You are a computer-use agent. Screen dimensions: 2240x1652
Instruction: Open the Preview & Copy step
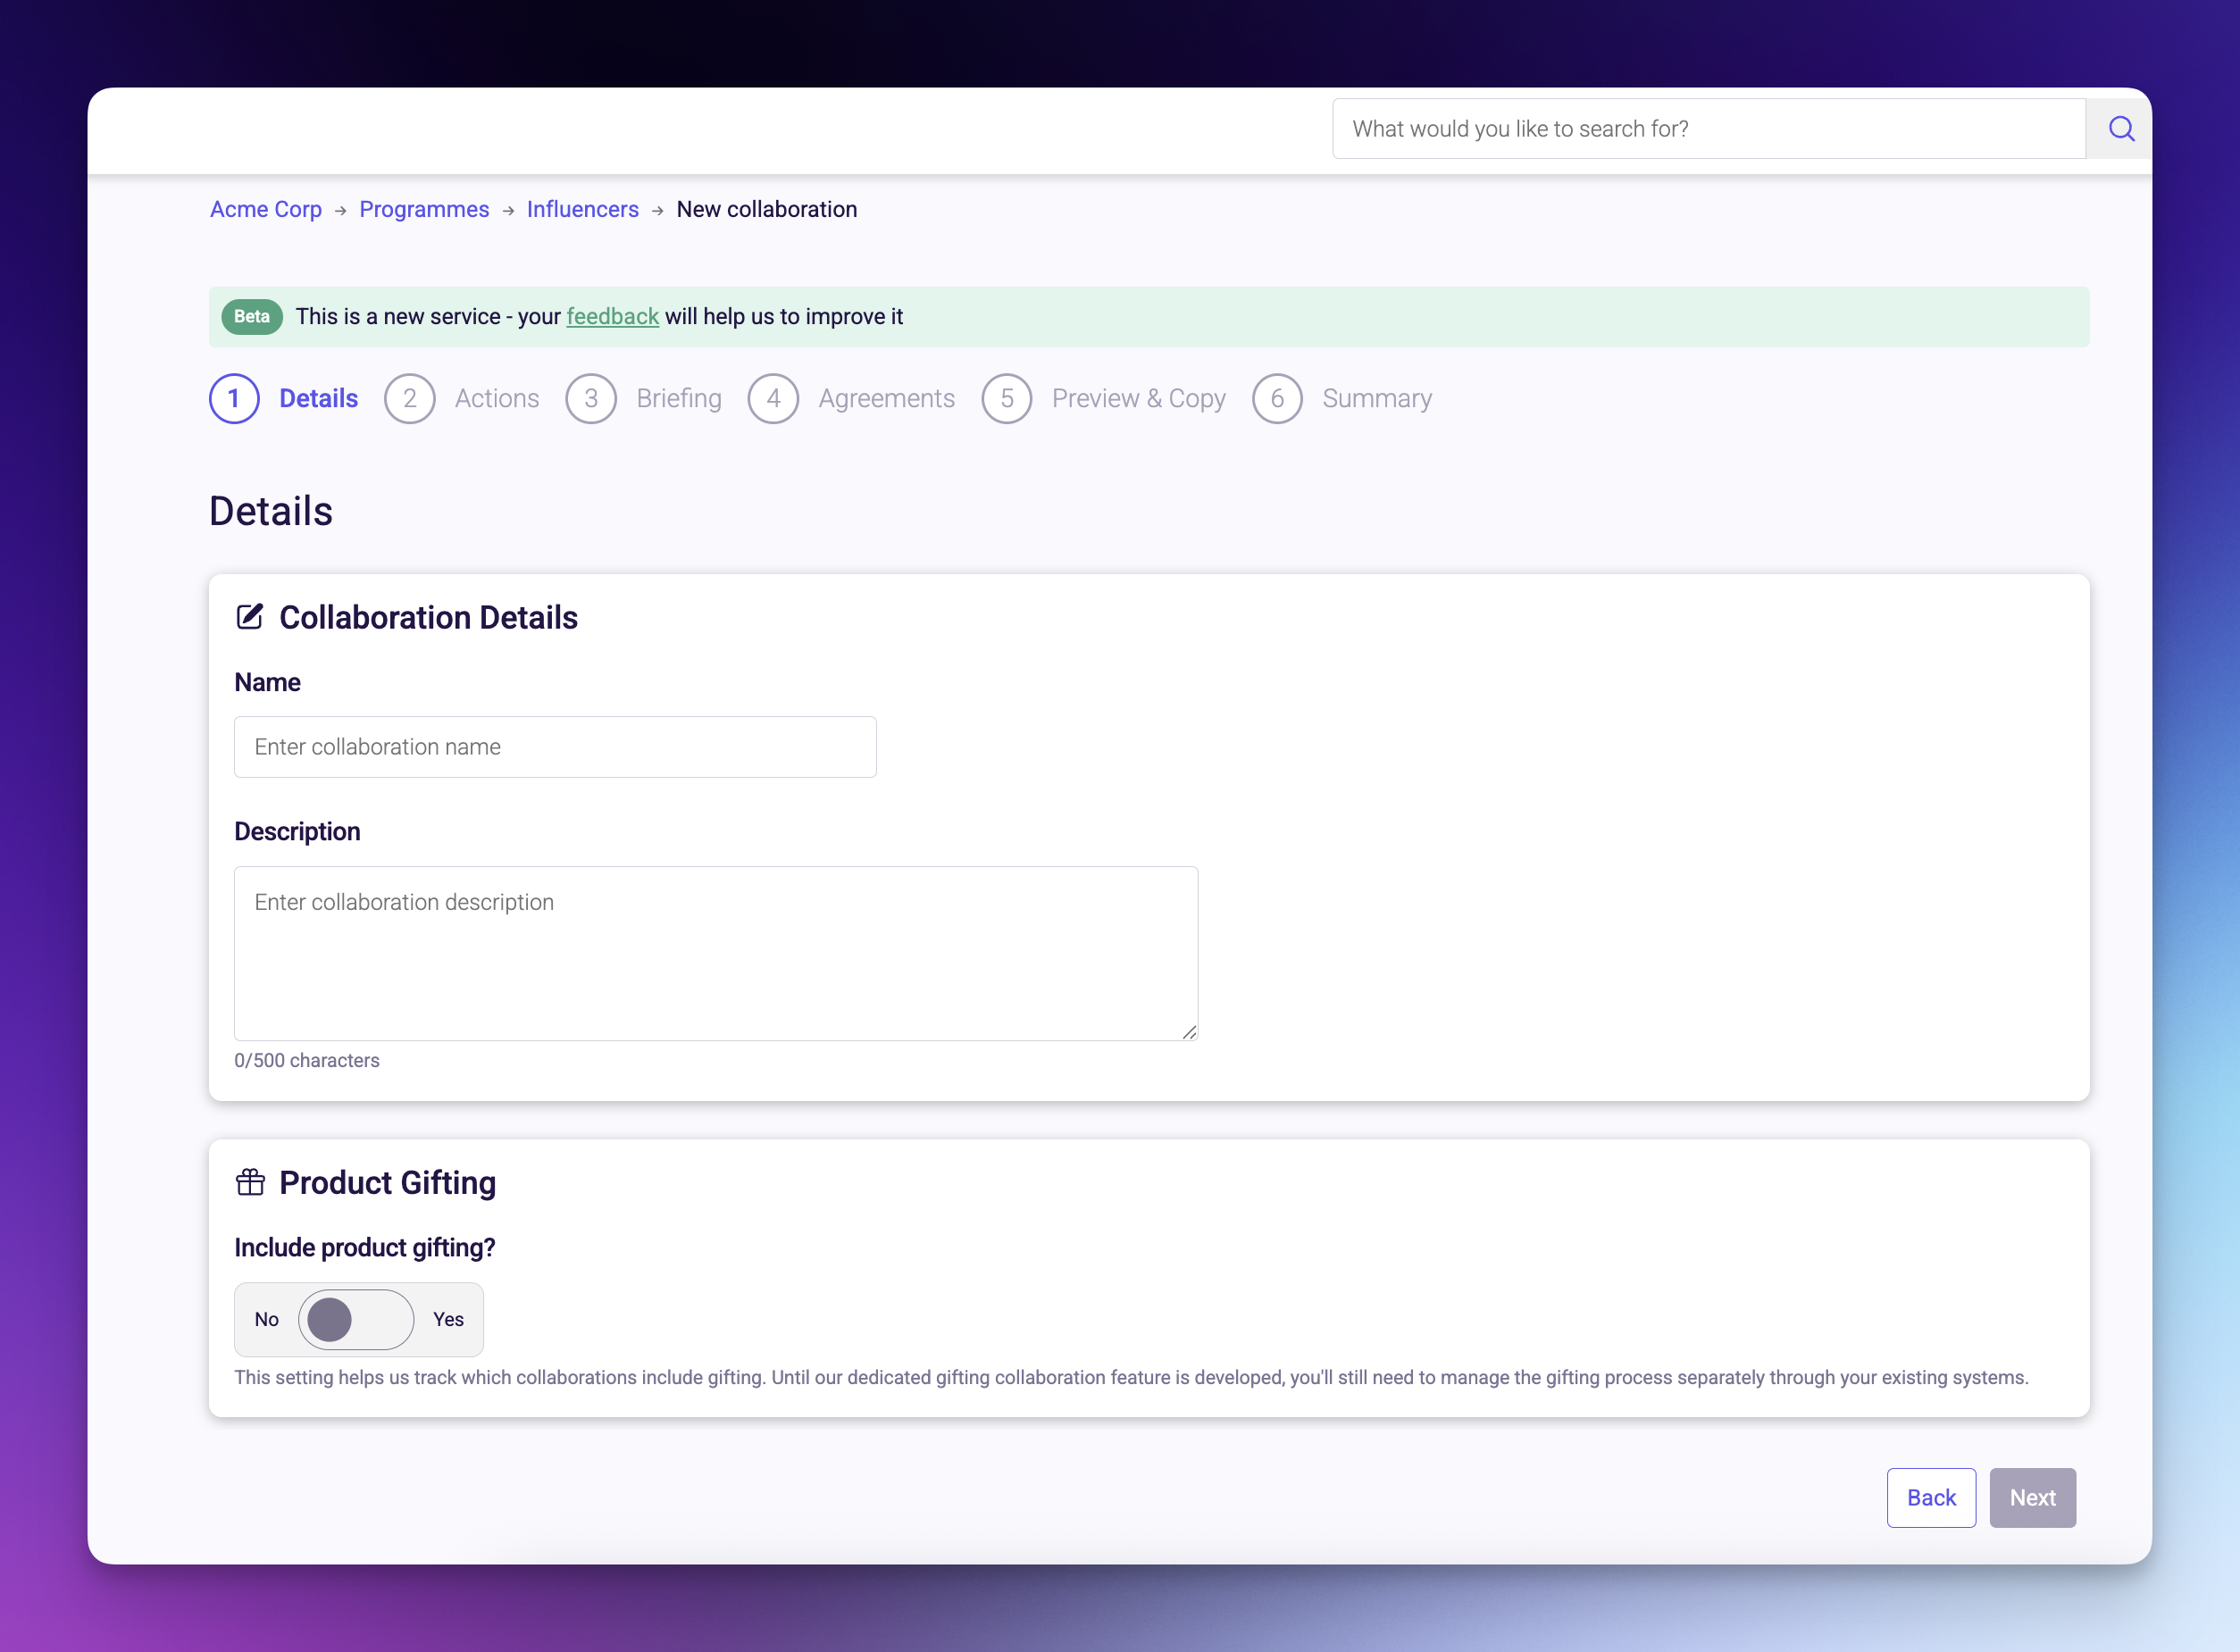coord(1138,398)
